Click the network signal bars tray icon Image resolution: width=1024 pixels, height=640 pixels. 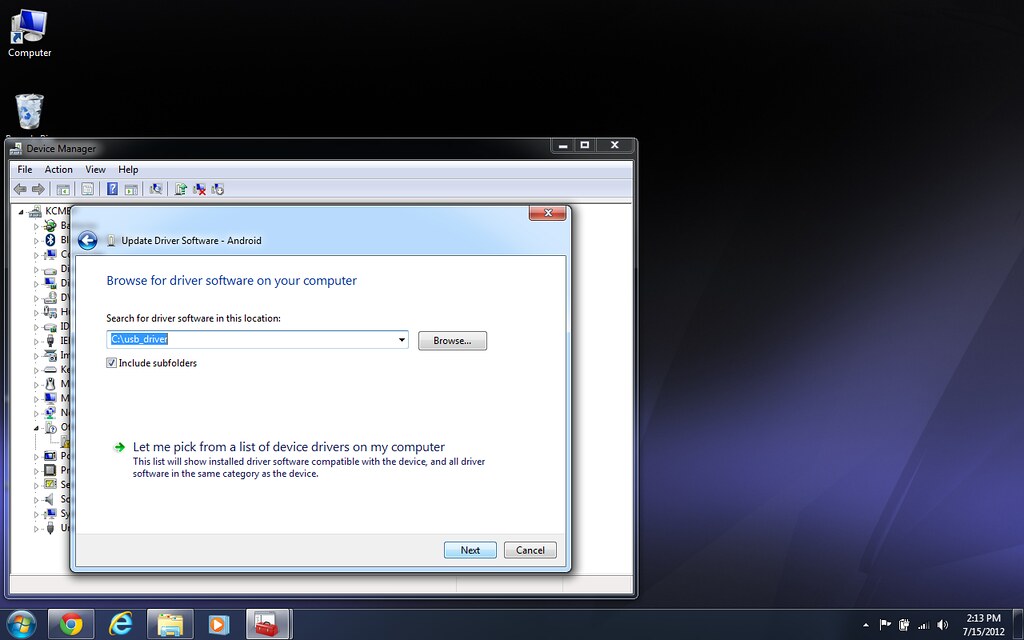[x=923, y=625]
